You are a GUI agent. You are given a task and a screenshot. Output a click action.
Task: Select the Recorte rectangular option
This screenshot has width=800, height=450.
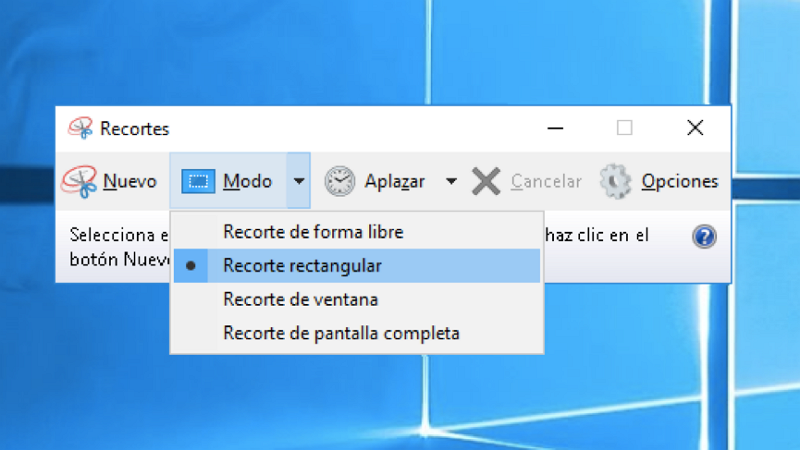coord(302,266)
